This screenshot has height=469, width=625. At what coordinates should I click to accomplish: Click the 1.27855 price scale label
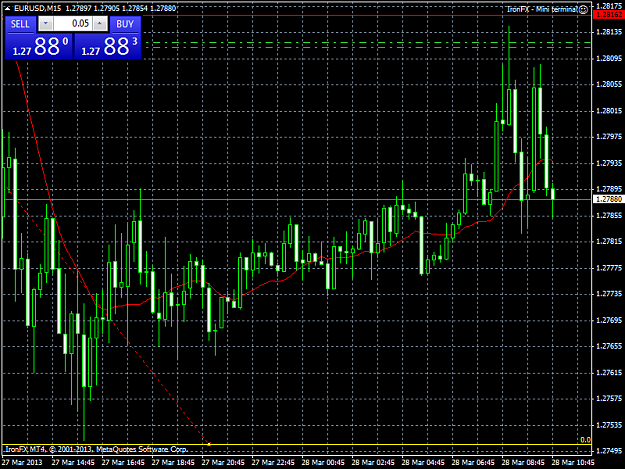pyautogui.click(x=609, y=216)
